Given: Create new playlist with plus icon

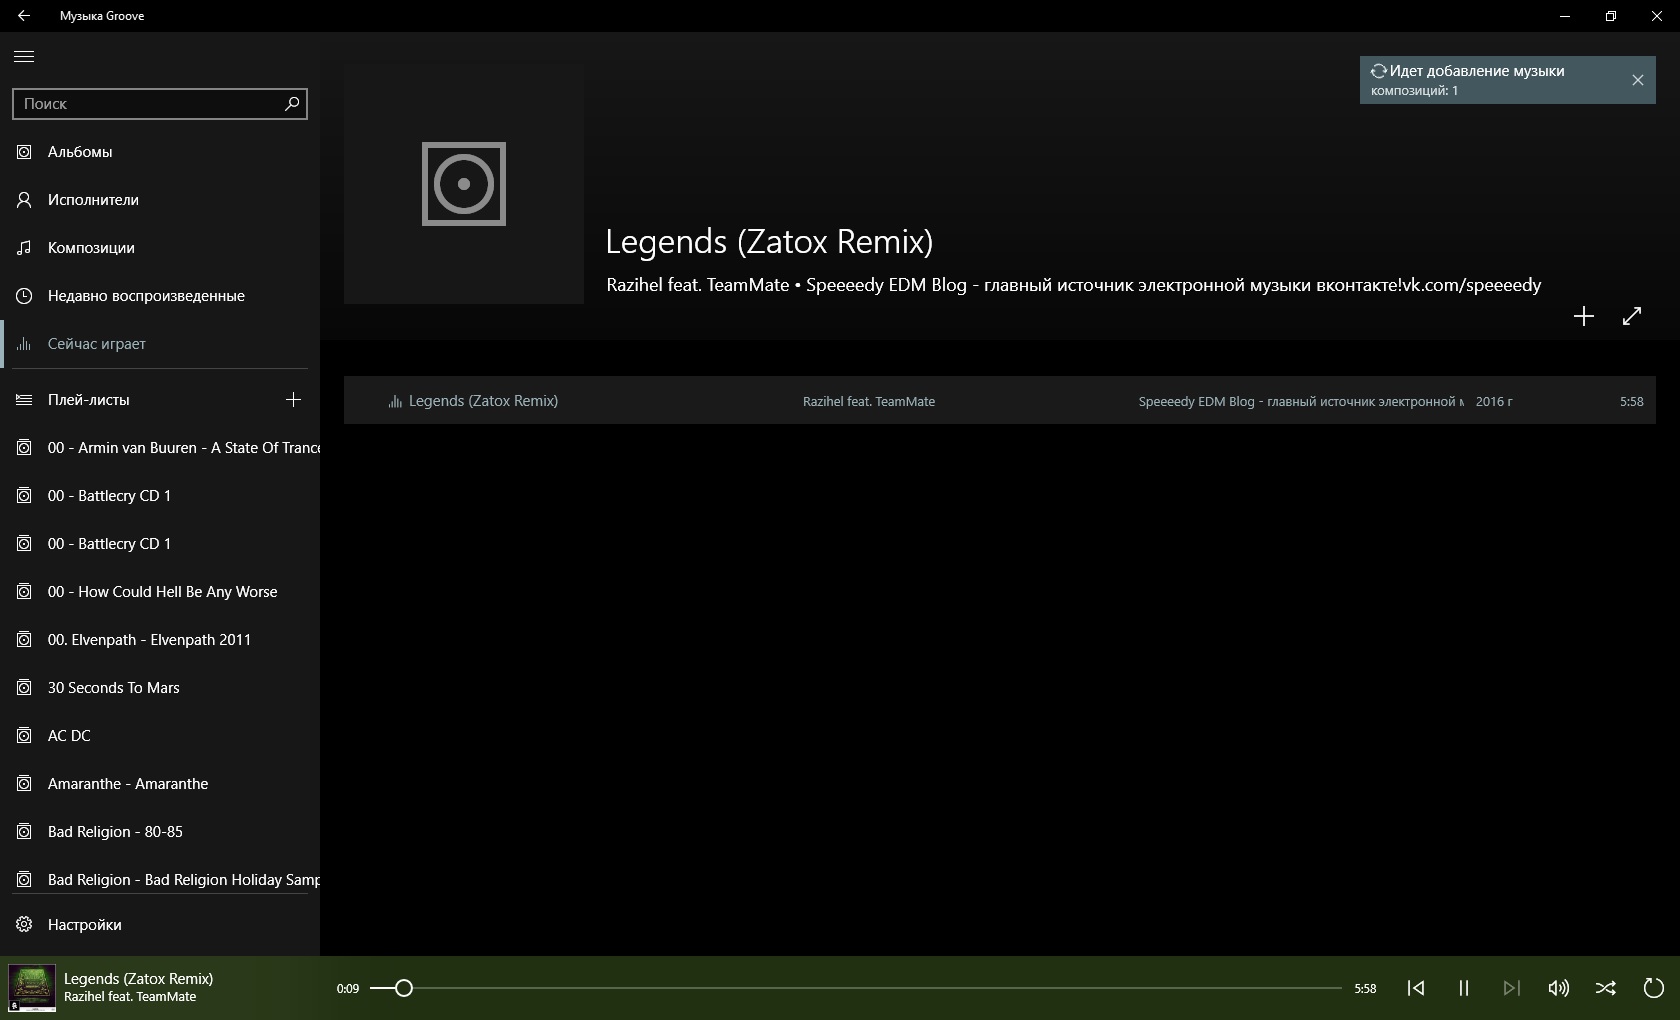Looking at the screenshot, I should (293, 400).
